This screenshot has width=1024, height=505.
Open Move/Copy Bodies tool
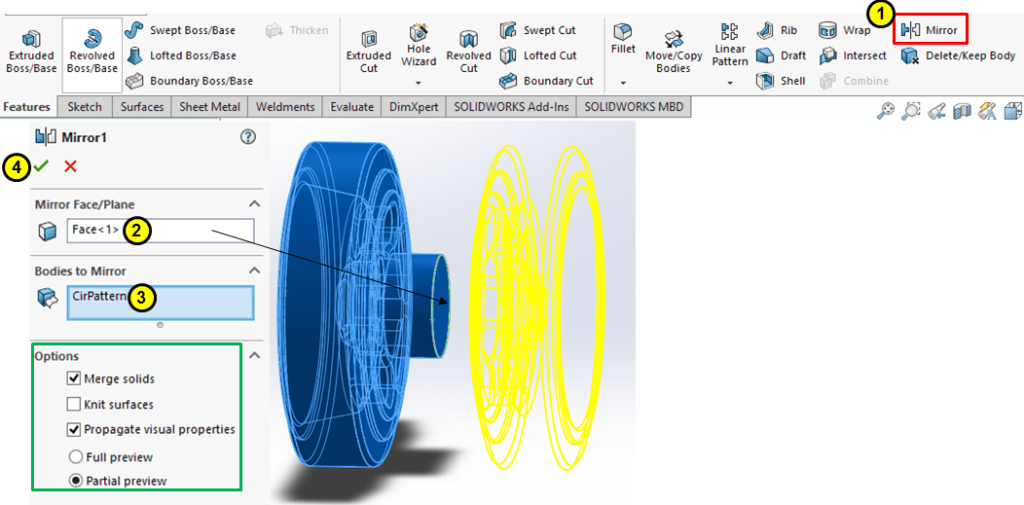point(673,48)
